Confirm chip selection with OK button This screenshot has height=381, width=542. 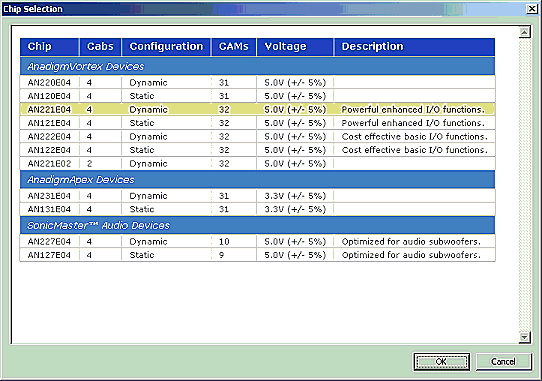pyautogui.click(x=441, y=362)
